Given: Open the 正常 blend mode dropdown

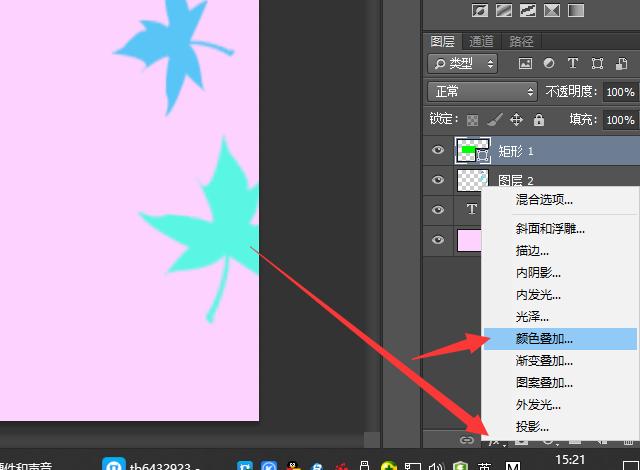Looking at the screenshot, I should coord(482,91).
